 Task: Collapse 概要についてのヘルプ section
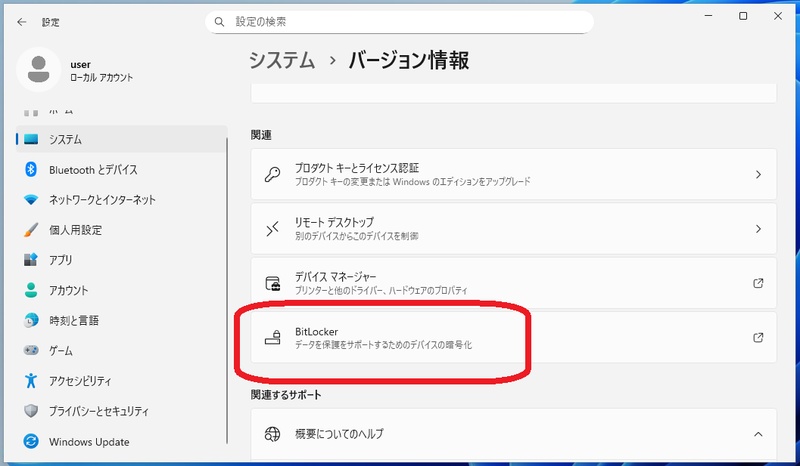[758, 434]
